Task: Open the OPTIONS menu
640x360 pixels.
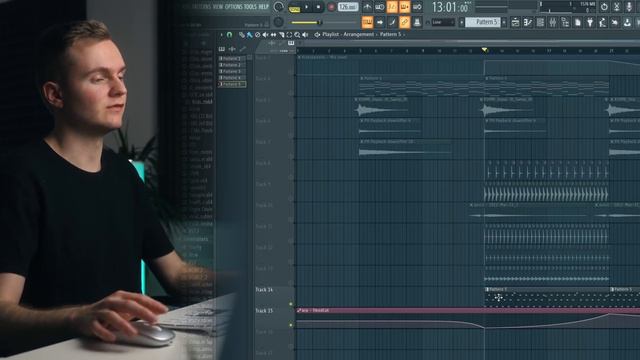Action: click(x=234, y=7)
